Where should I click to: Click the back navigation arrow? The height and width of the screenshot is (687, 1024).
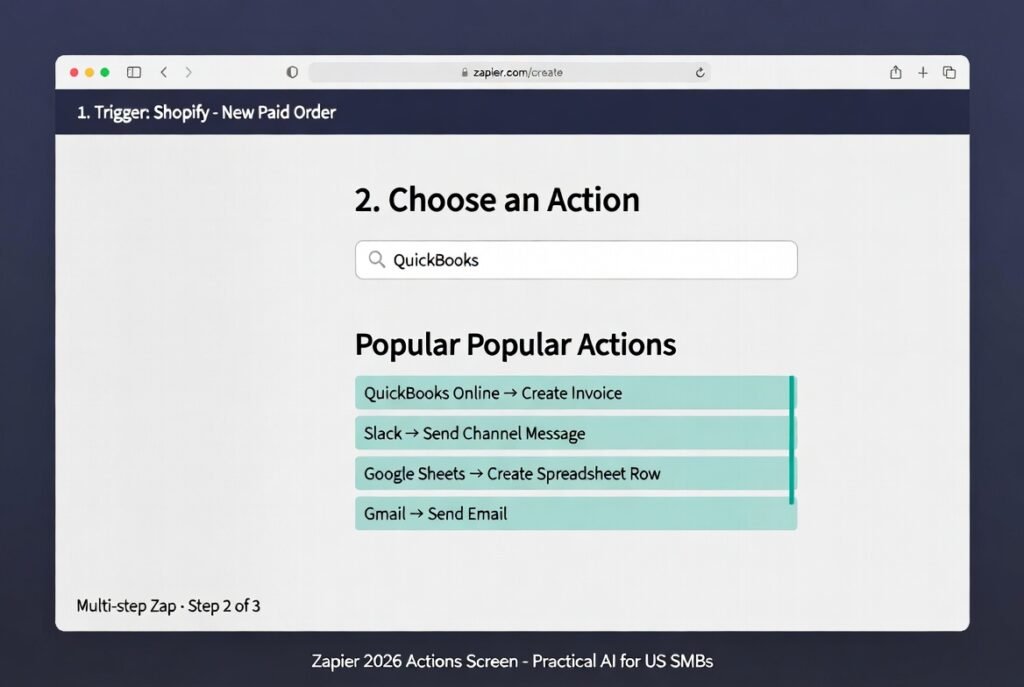click(163, 72)
